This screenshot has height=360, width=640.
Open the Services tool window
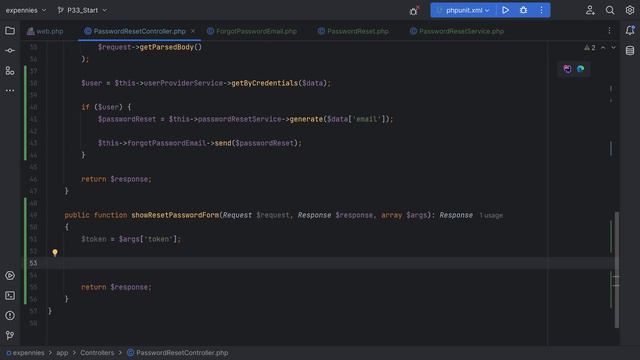(x=10, y=276)
